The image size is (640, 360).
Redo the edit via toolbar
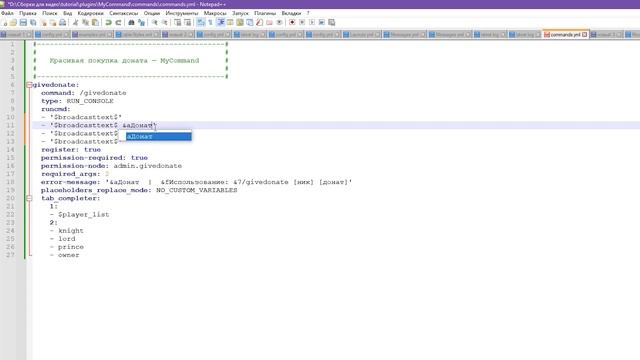[118, 22]
